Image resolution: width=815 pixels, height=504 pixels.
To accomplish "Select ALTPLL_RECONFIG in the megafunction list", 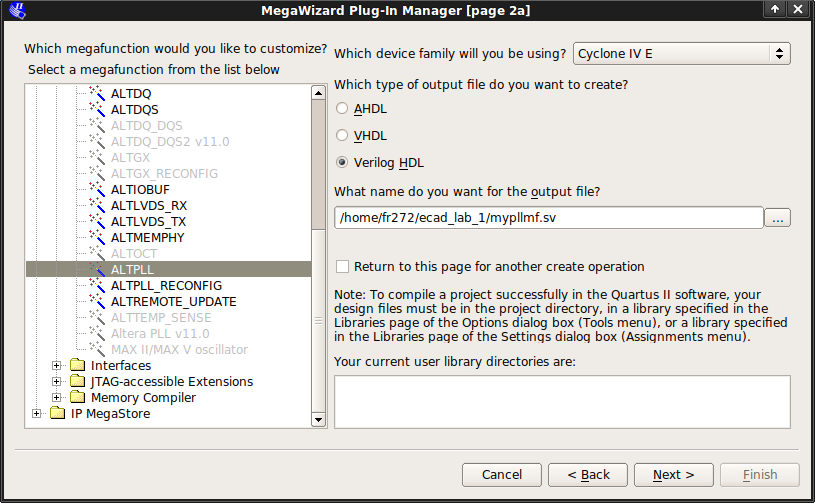I will click(166, 285).
